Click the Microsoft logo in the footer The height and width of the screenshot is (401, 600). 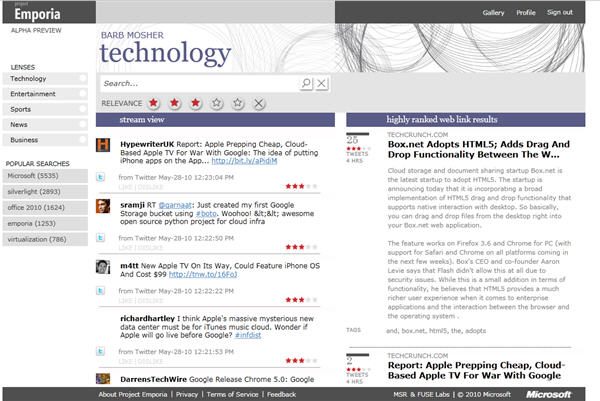coord(548,394)
